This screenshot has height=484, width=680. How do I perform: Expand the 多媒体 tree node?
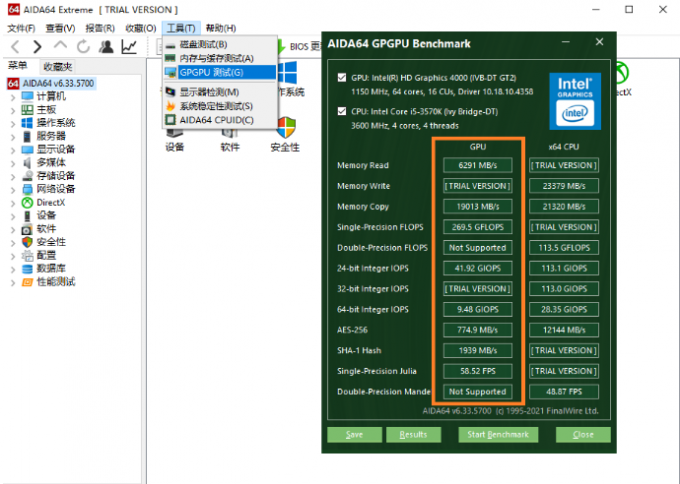coord(13,163)
